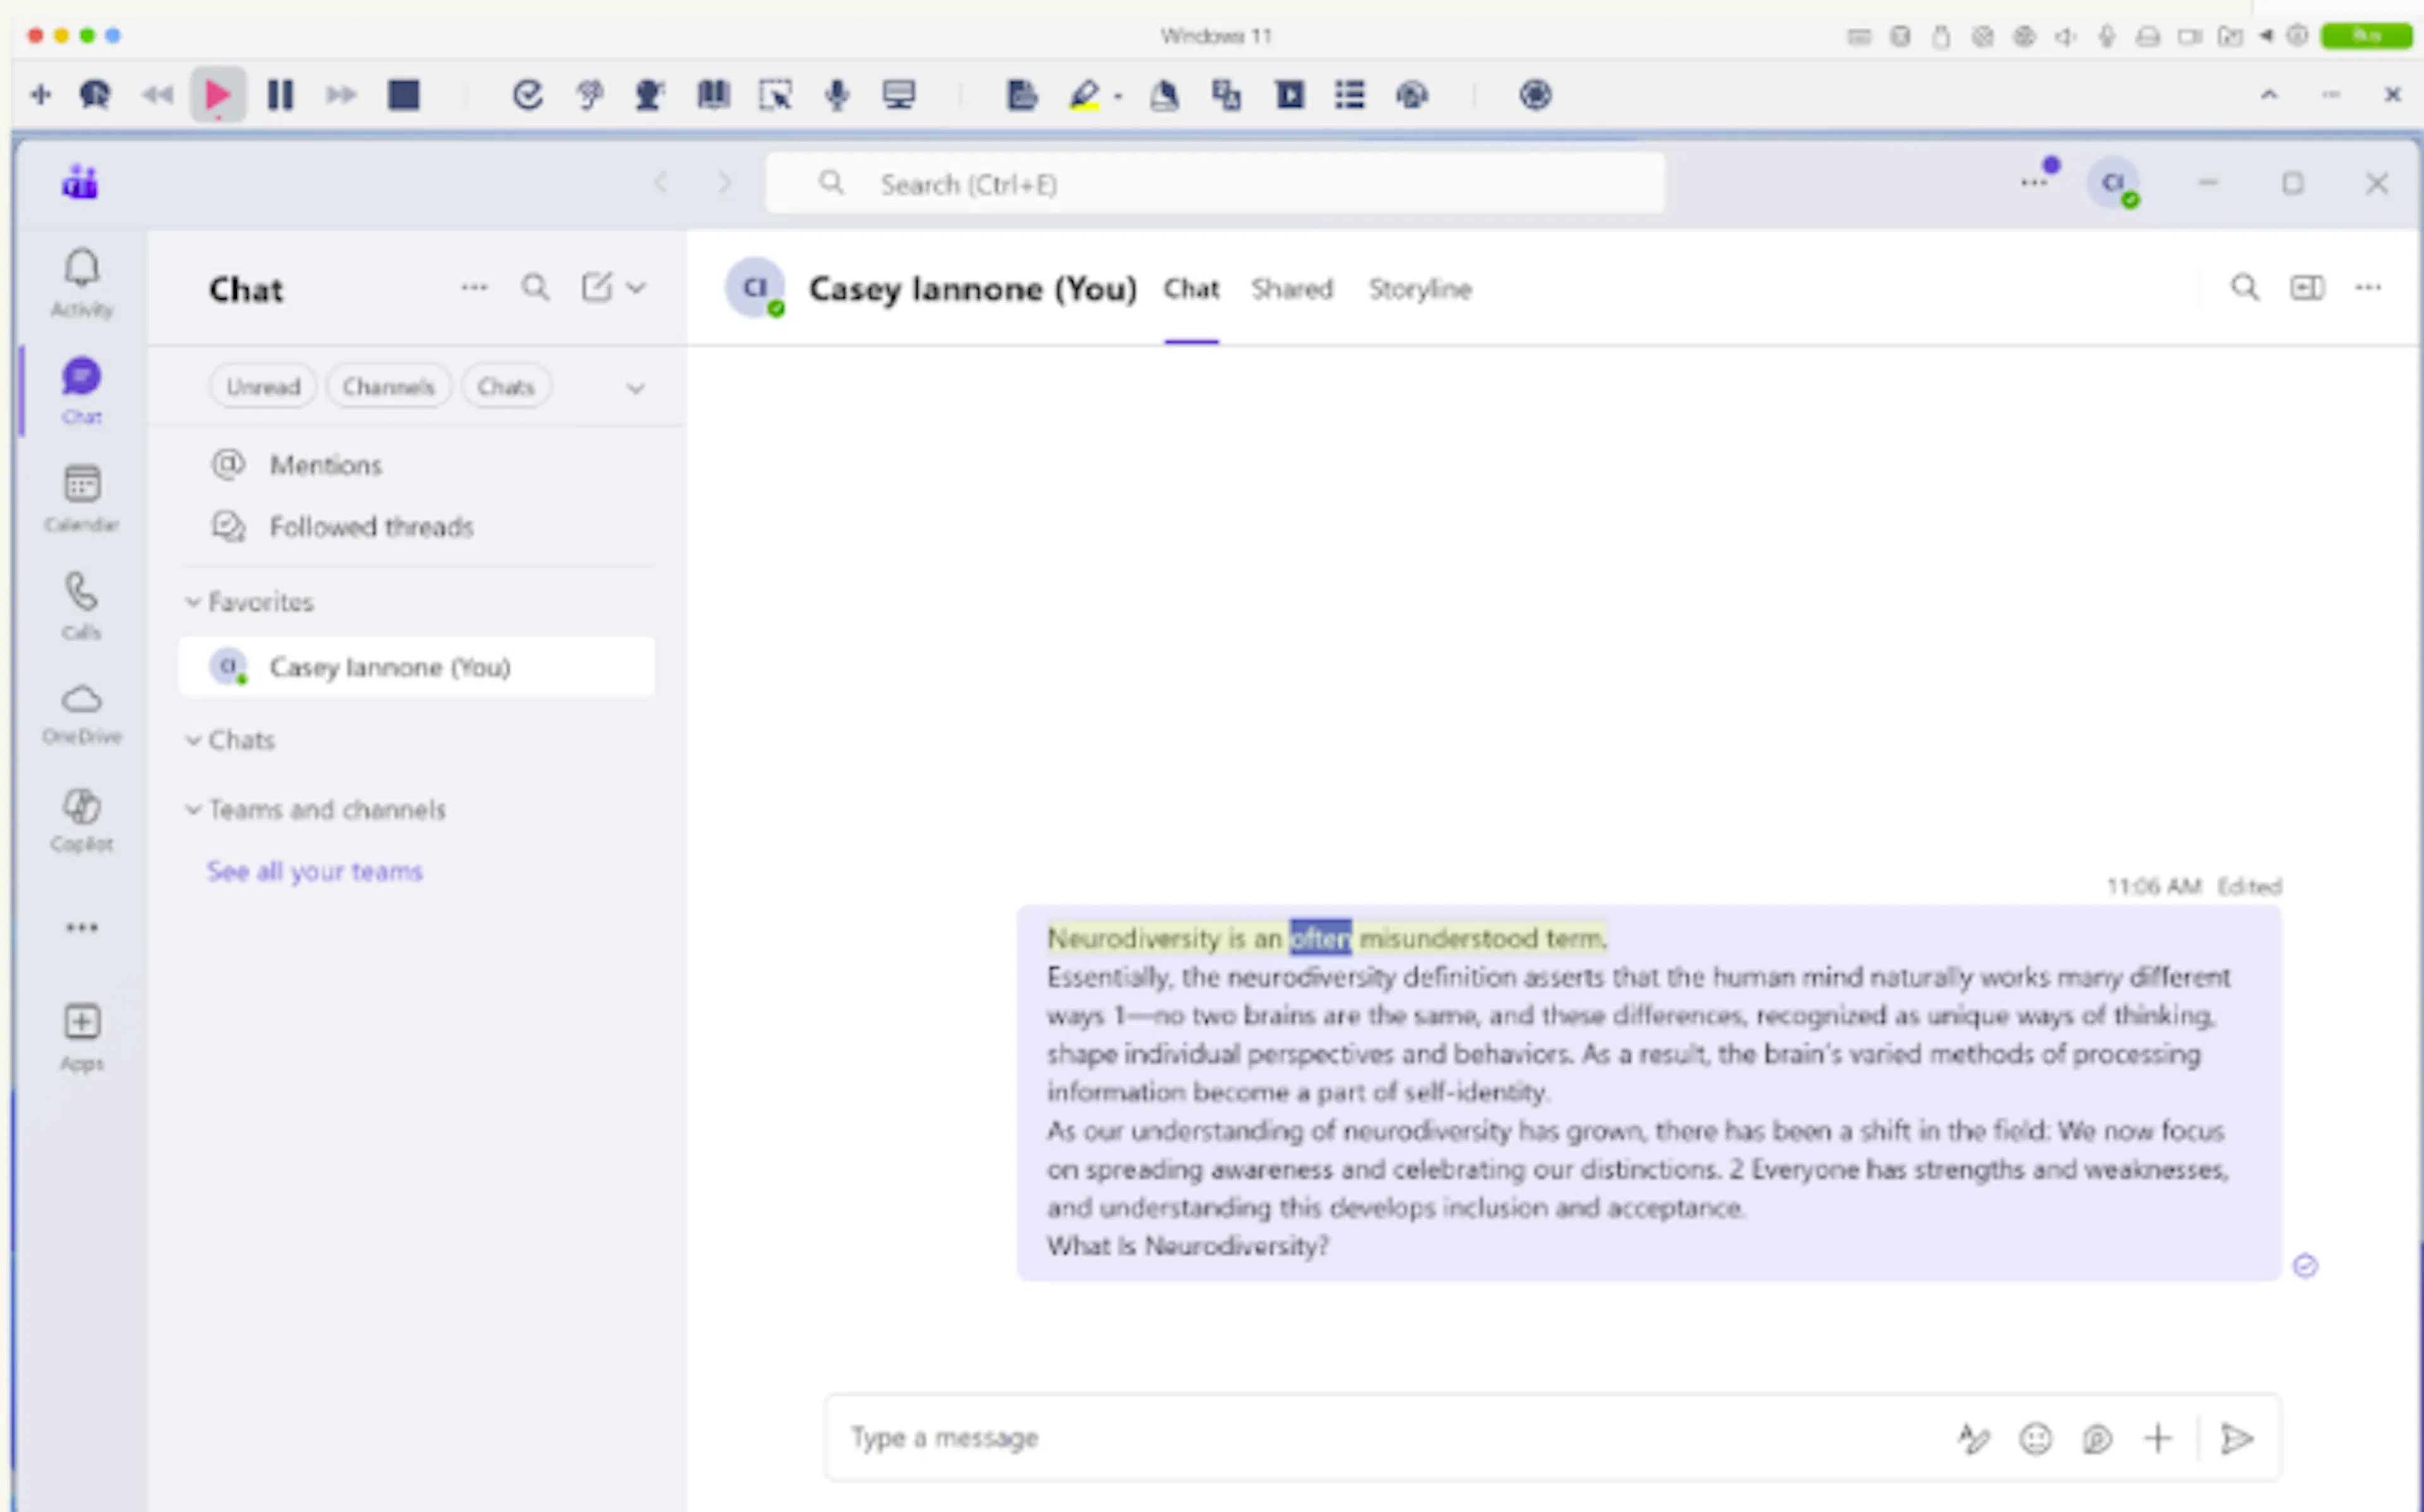
Task: Click the Type a message box
Action: (x=1390, y=1438)
